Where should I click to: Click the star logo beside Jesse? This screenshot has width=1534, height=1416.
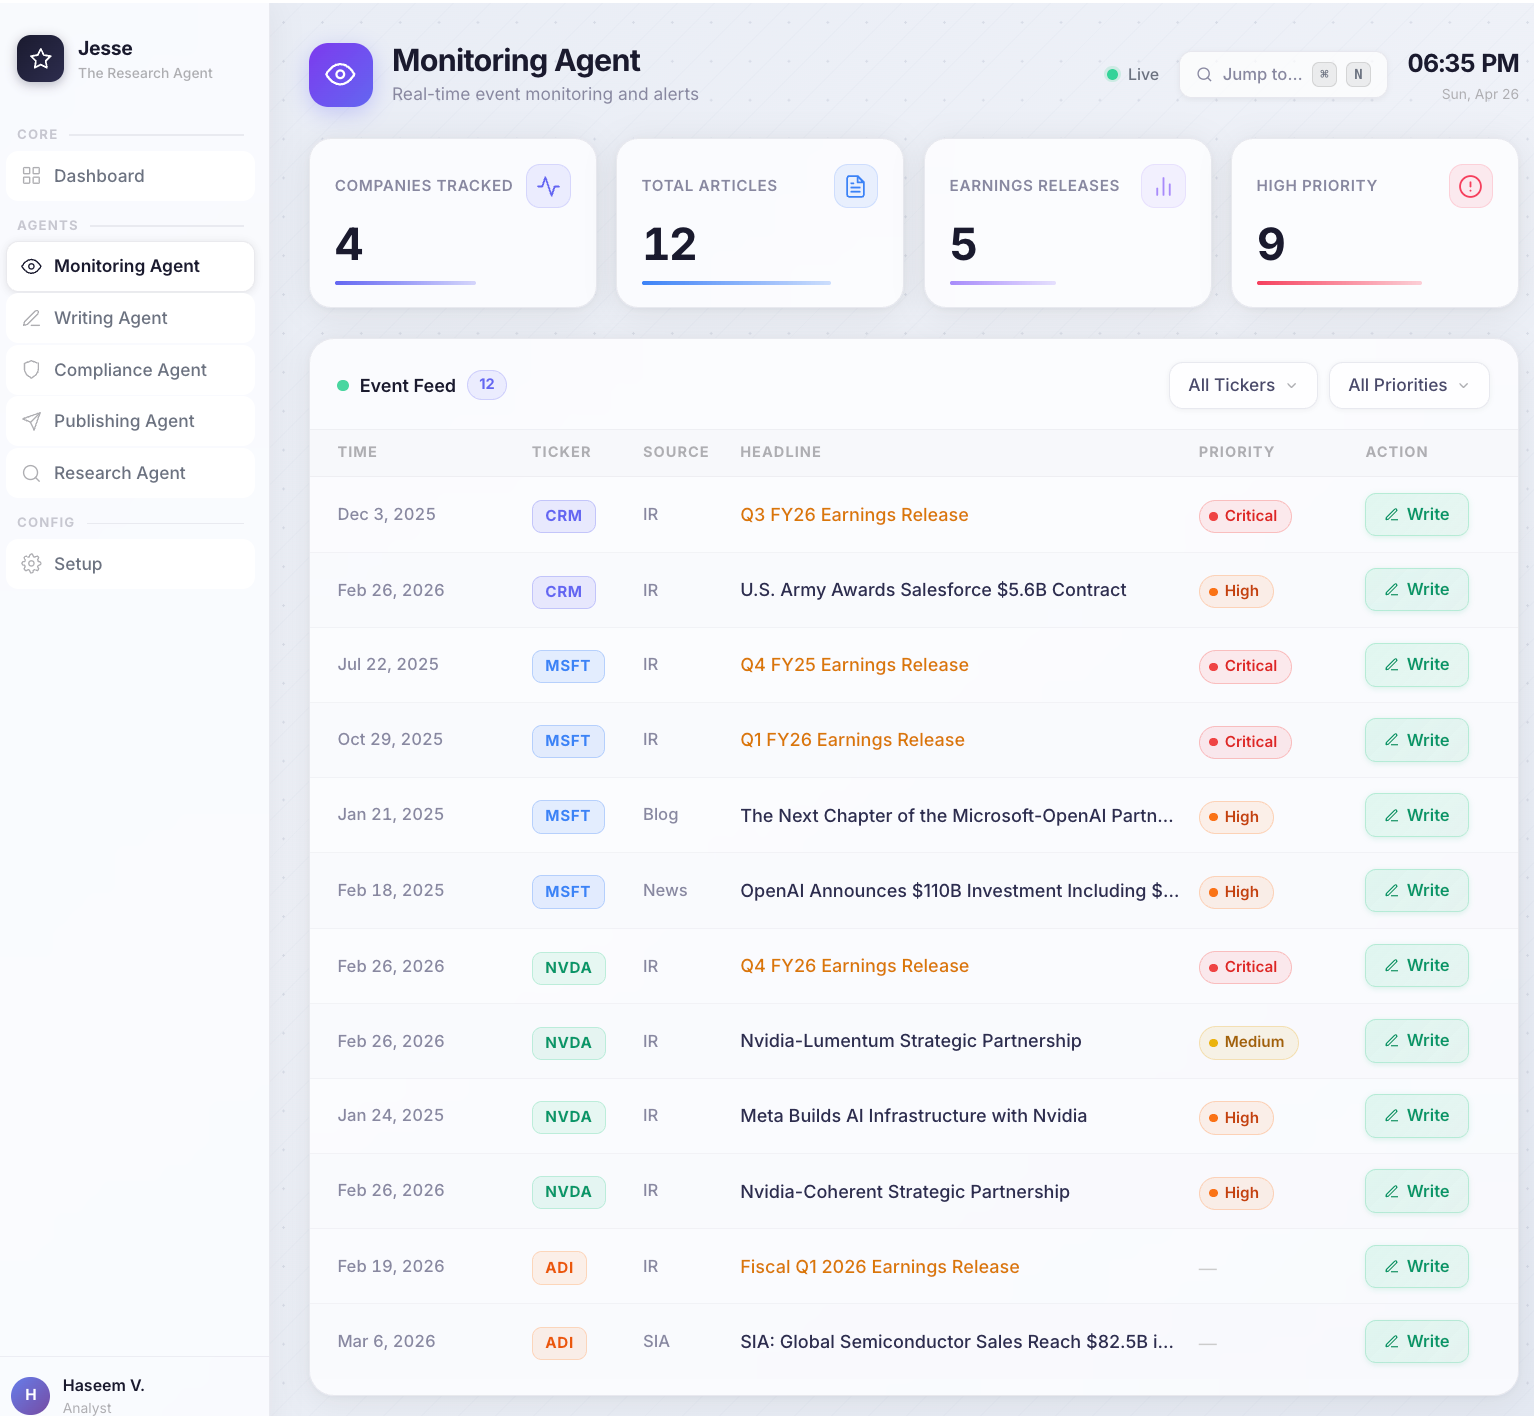pyautogui.click(x=40, y=59)
